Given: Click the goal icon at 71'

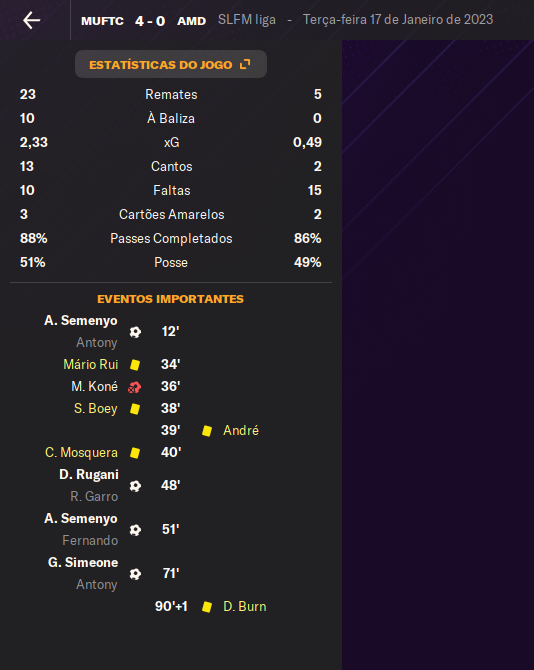Looking at the screenshot, I should pyautogui.click(x=135, y=574).
